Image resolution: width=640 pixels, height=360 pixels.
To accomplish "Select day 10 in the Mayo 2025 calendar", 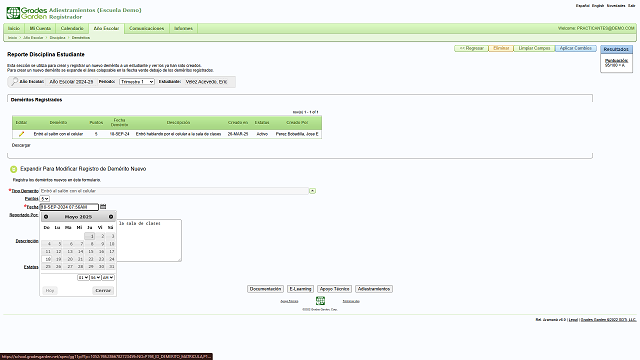I will [111, 244].
